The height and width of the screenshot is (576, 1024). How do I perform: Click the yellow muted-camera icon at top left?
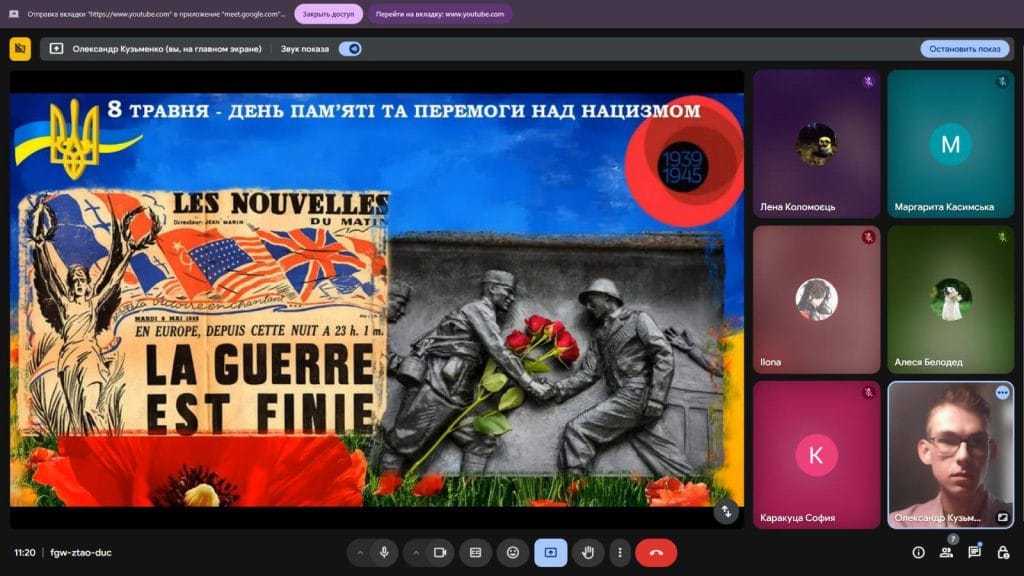20,49
